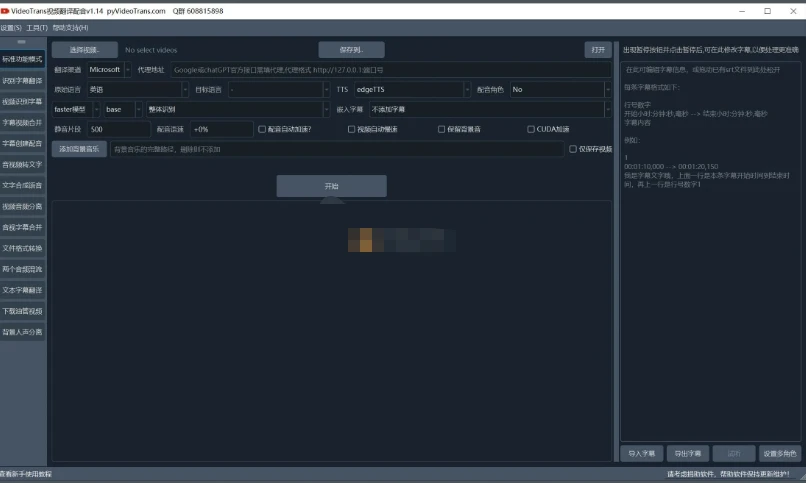Click the 开始 start button
Viewport: 806px width, 483px height.
pyautogui.click(x=331, y=186)
